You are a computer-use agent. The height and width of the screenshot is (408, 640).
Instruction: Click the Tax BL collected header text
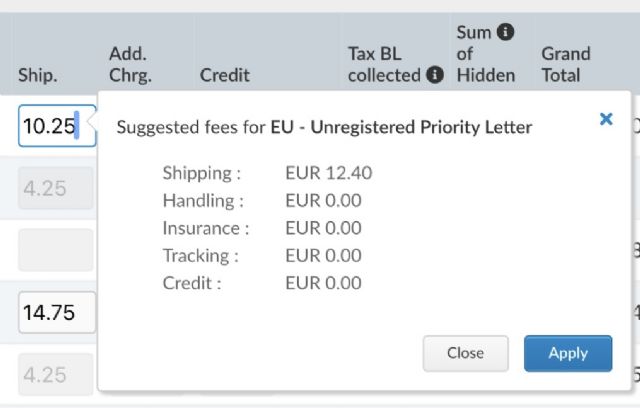(384, 64)
